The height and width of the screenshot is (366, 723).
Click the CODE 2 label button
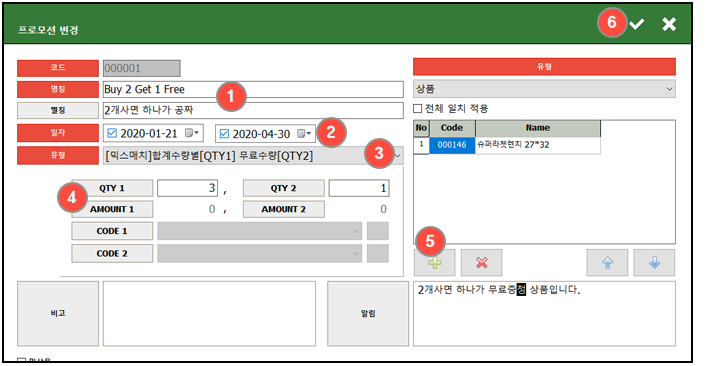point(112,254)
